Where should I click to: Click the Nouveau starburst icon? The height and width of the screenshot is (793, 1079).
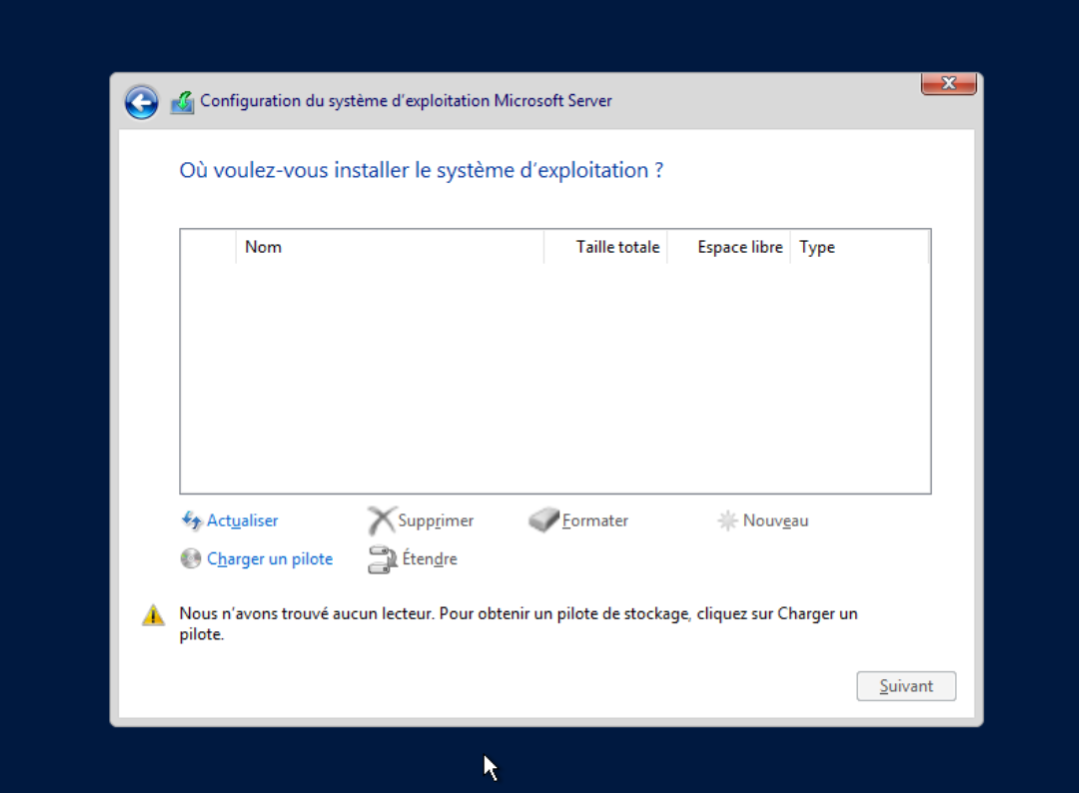tap(727, 520)
